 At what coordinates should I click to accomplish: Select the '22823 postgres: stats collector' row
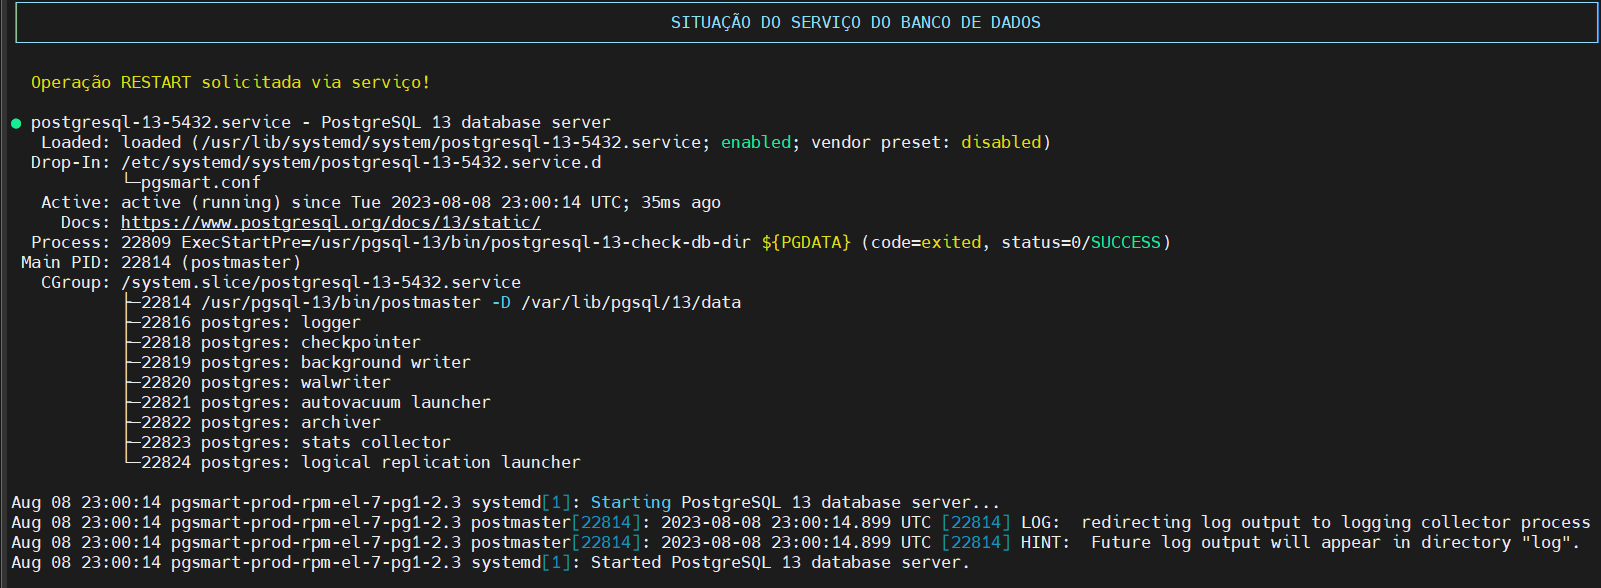click(x=296, y=442)
